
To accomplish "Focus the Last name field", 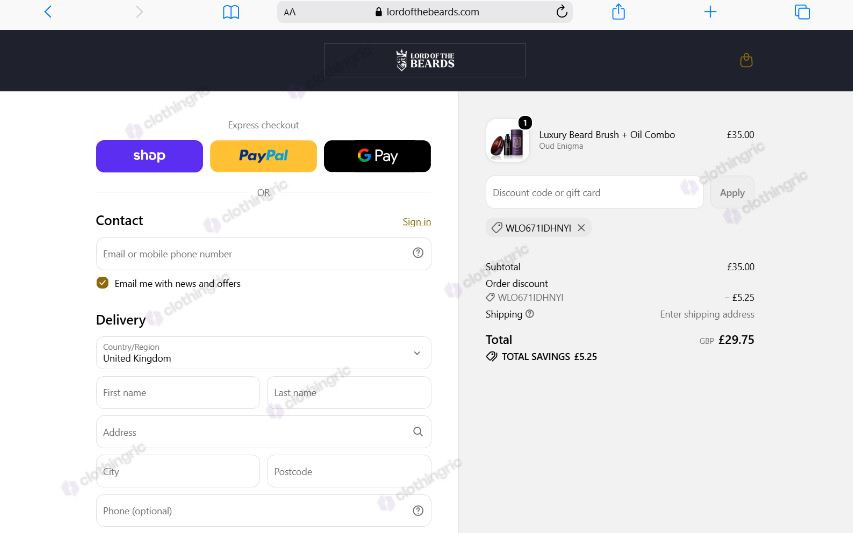I will pyautogui.click(x=349, y=393).
